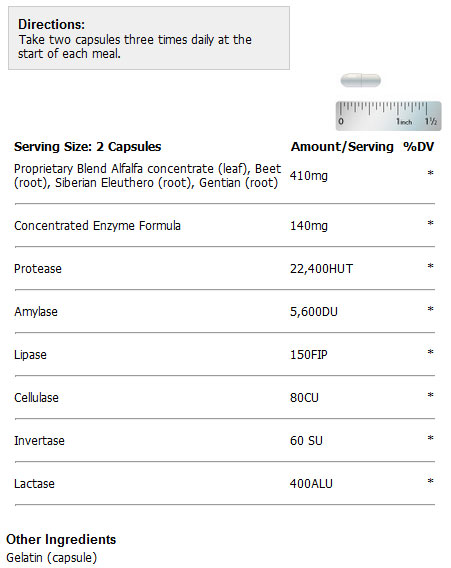Click the inch ruler graphic
The height and width of the screenshot is (568, 451).
[388, 116]
